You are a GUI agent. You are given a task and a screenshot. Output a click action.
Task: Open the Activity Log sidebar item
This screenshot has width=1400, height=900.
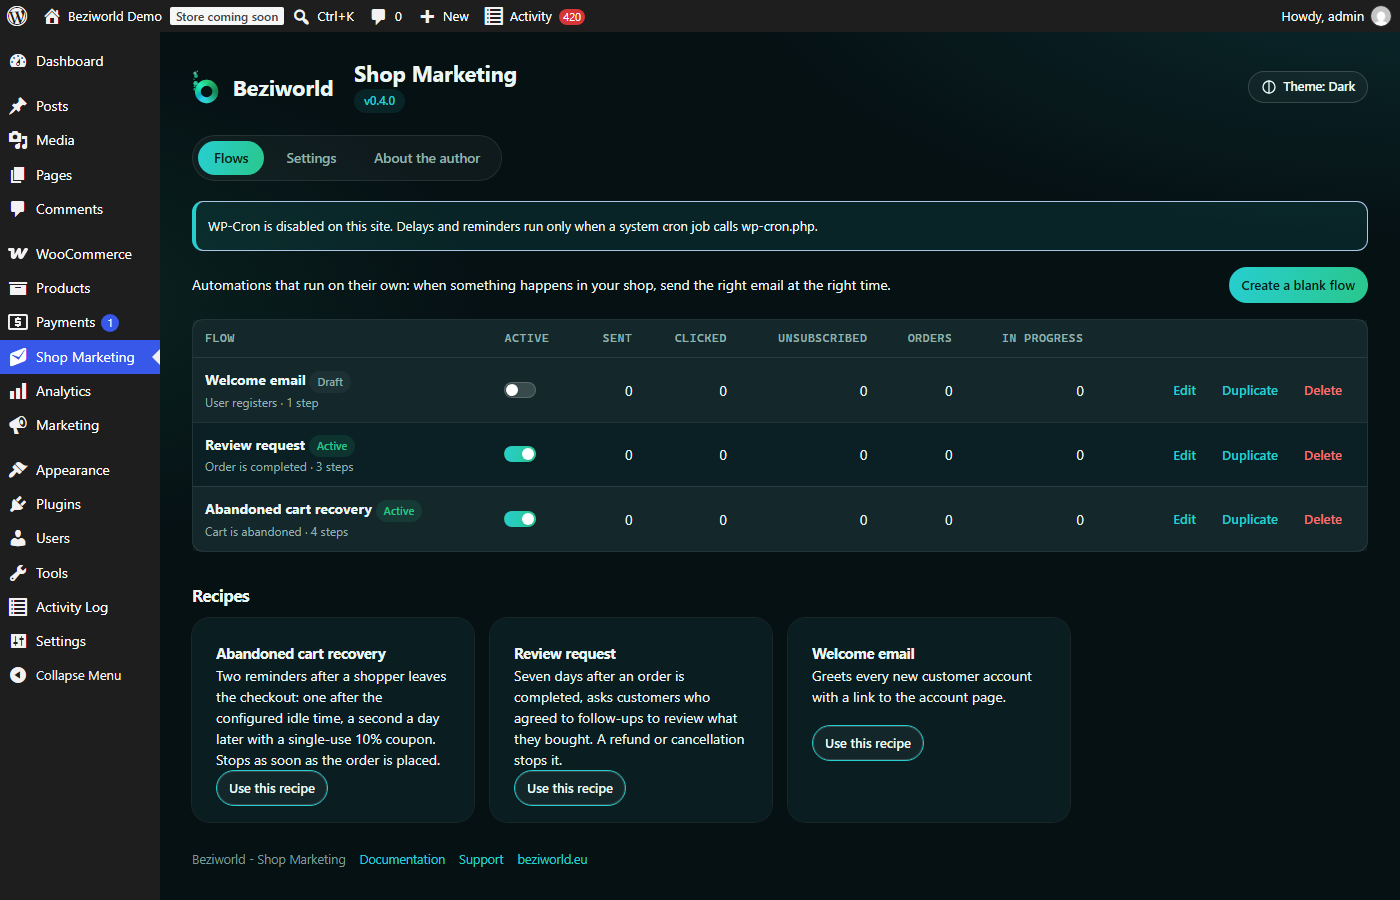point(80,607)
